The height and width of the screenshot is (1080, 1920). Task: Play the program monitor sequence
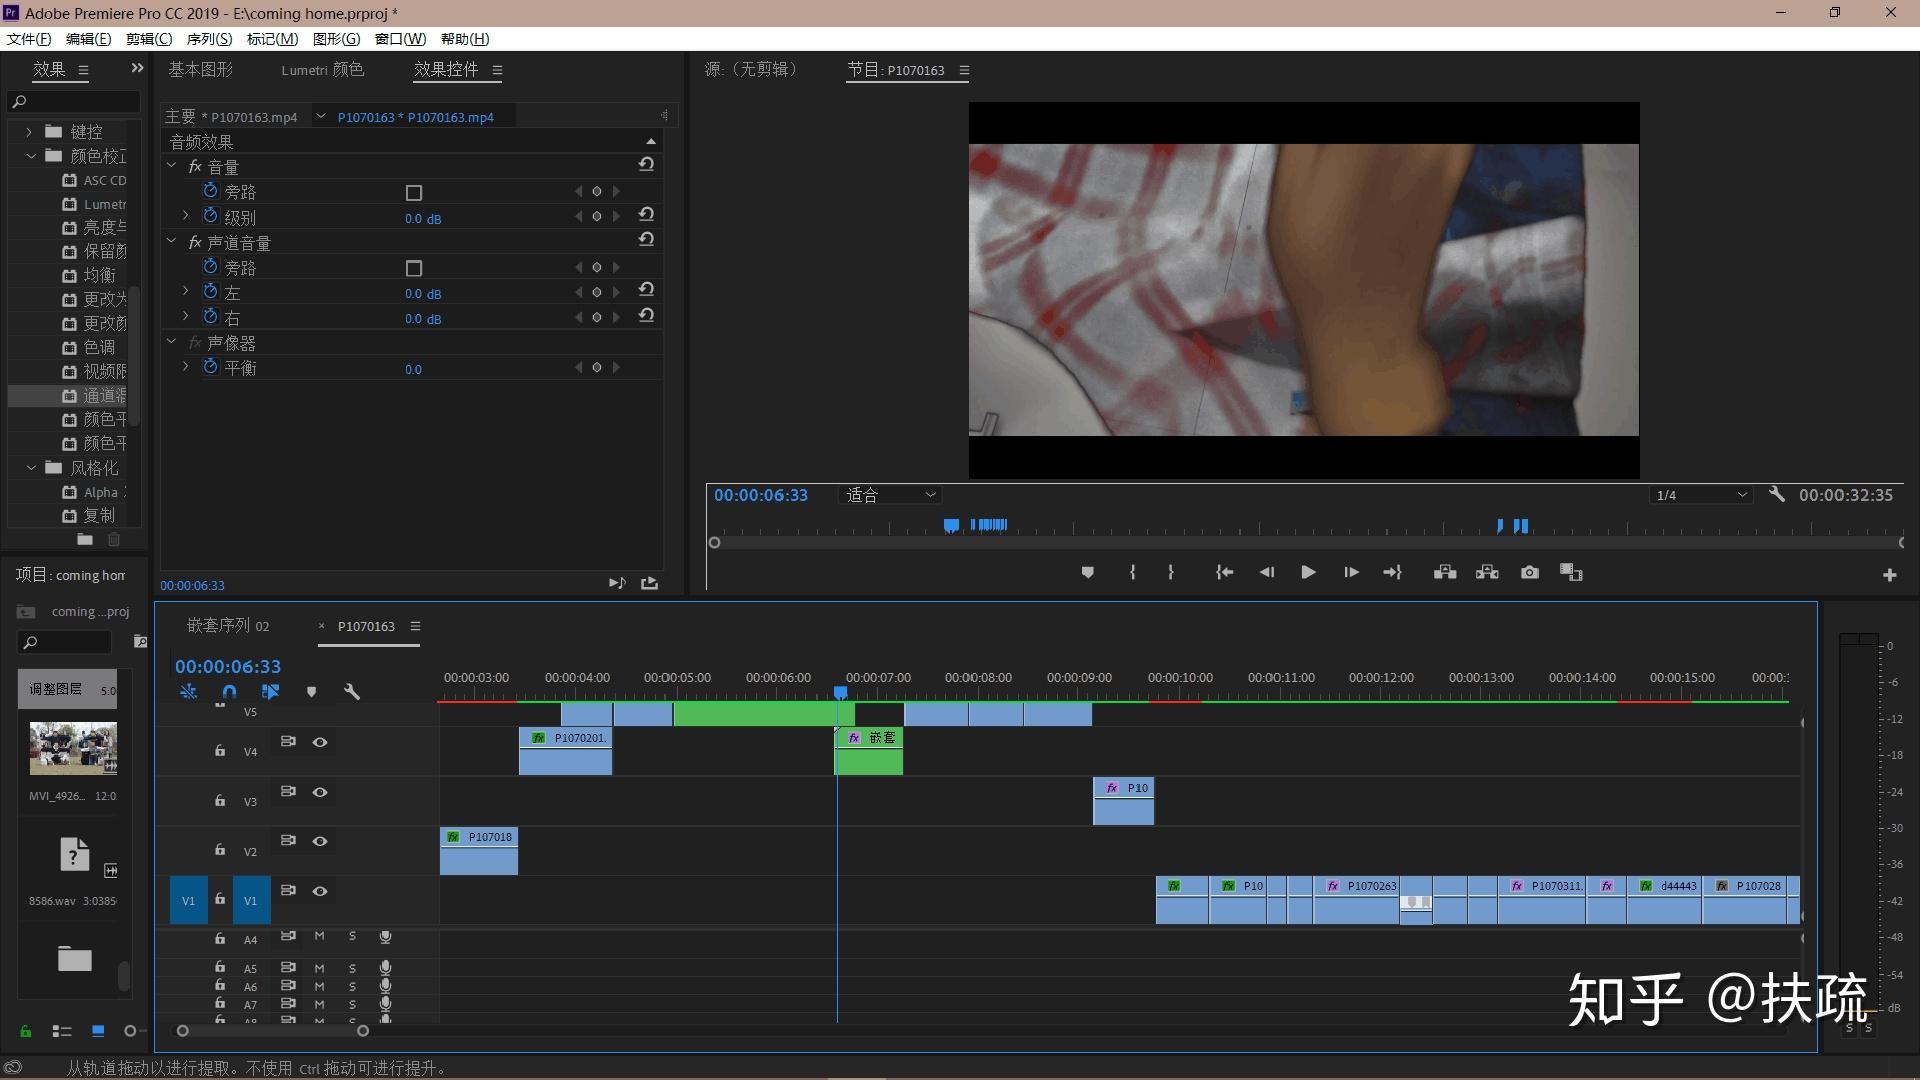[1307, 572]
